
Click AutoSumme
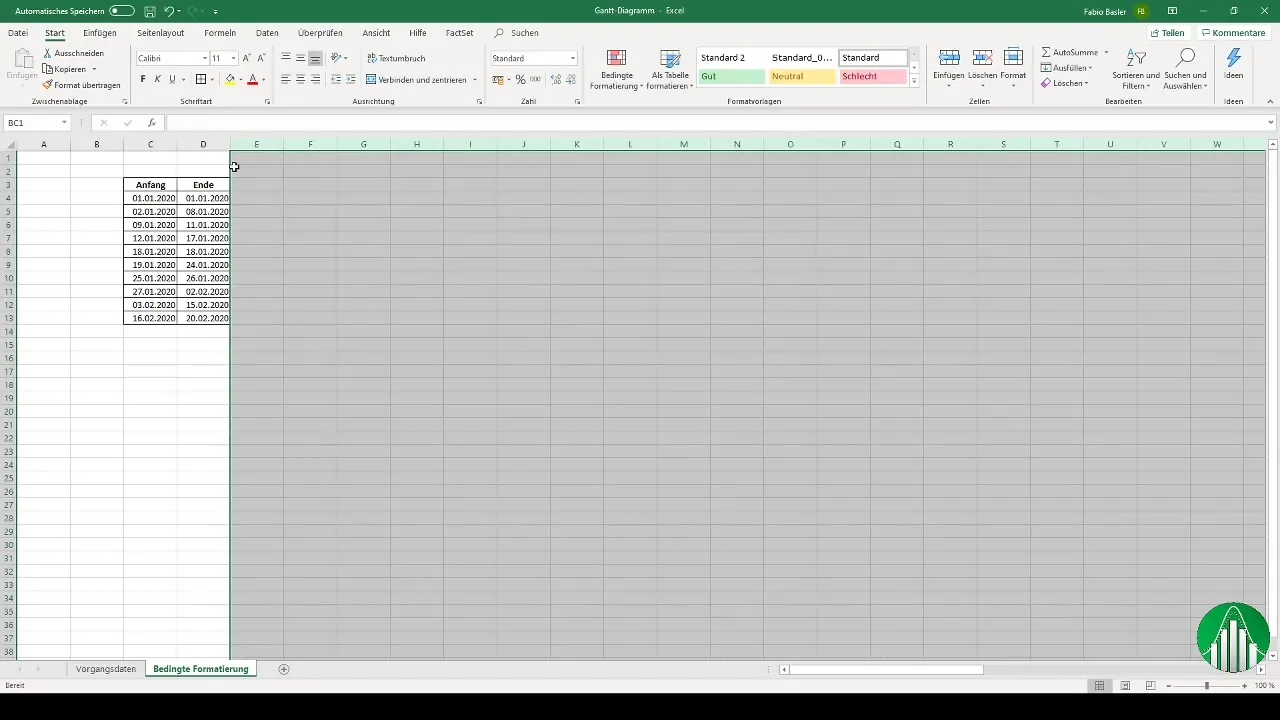(1069, 52)
